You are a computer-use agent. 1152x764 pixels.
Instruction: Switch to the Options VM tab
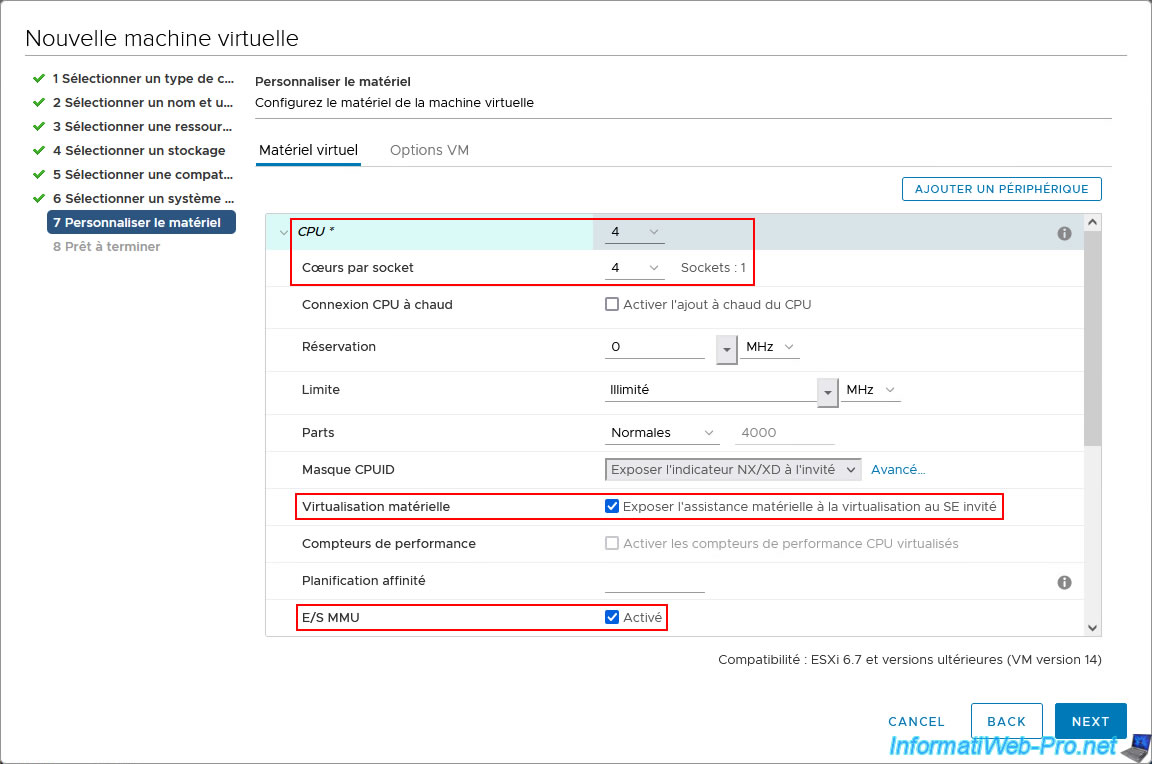coord(429,150)
